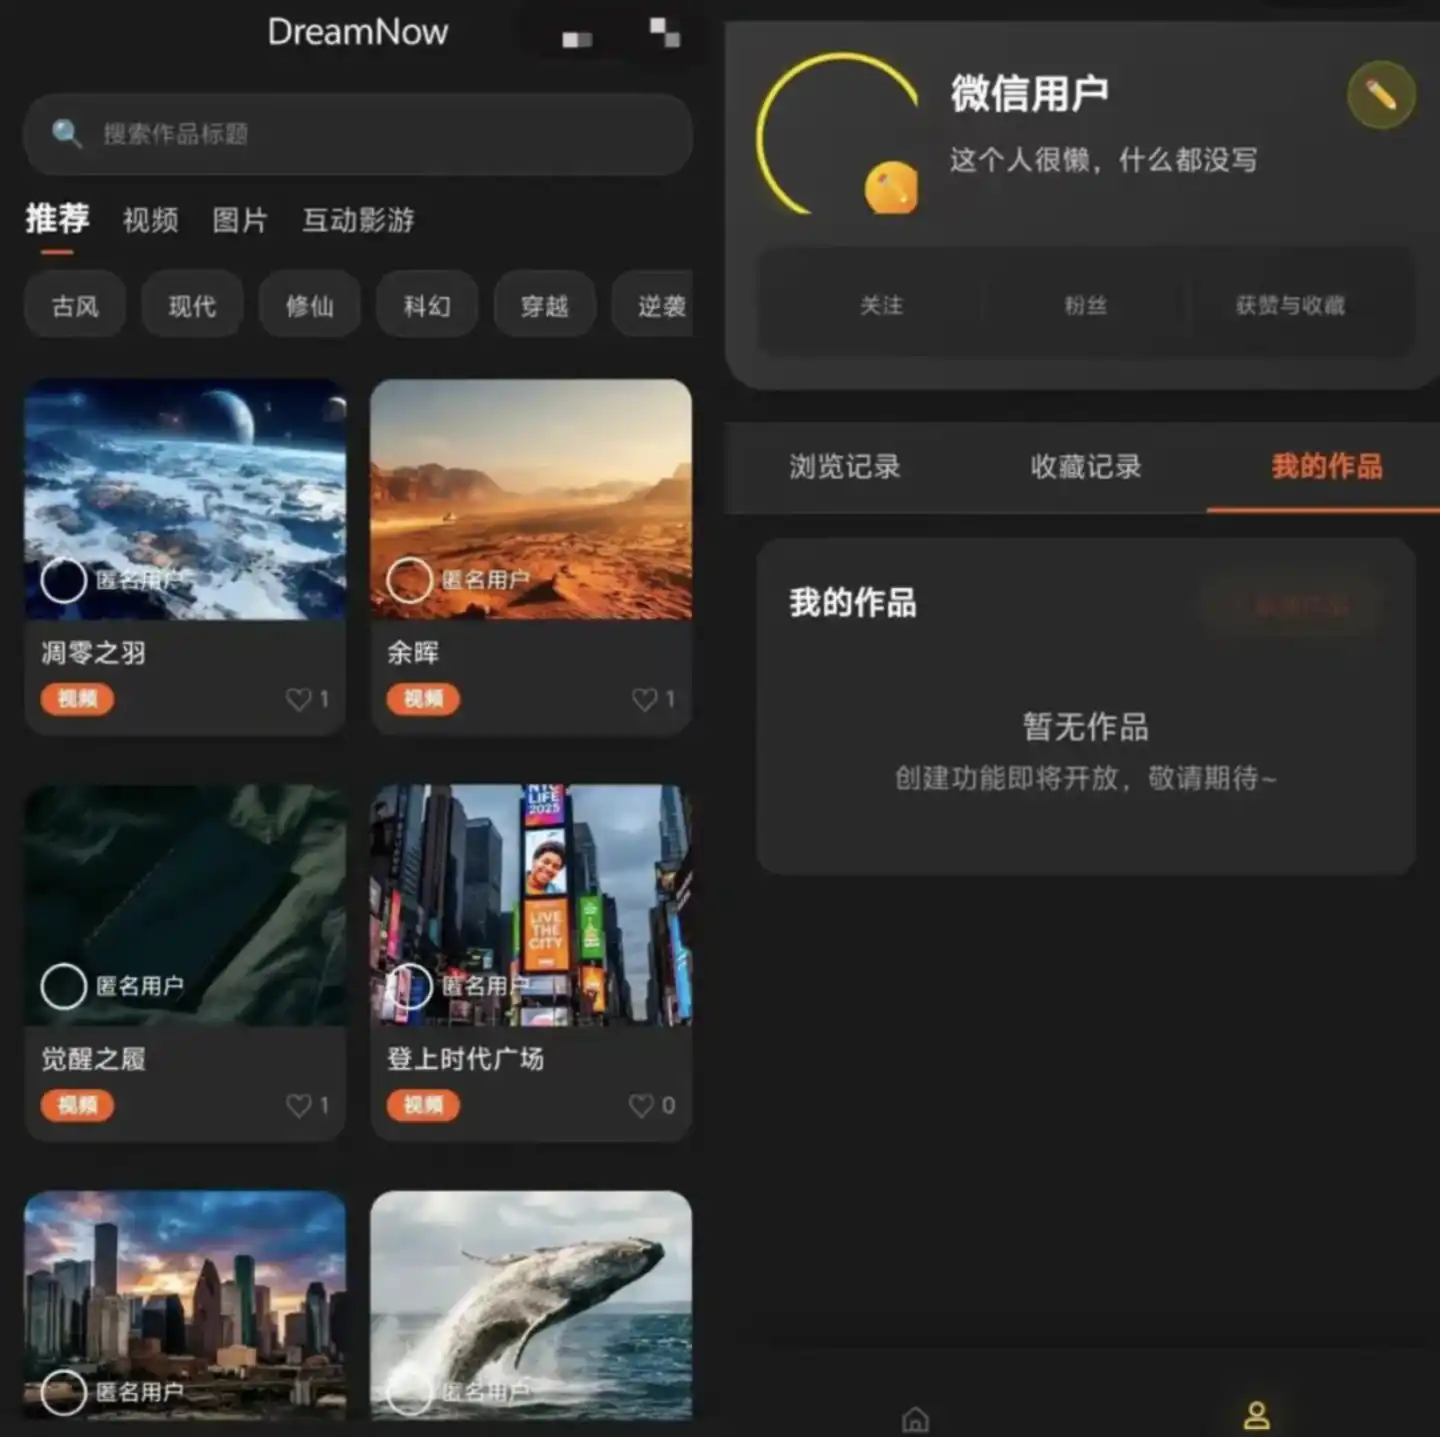Toggle the 科幻 category filter chip
Image resolution: width=1440 pixels, height=1437 pixels.
[x=426, y=305]
